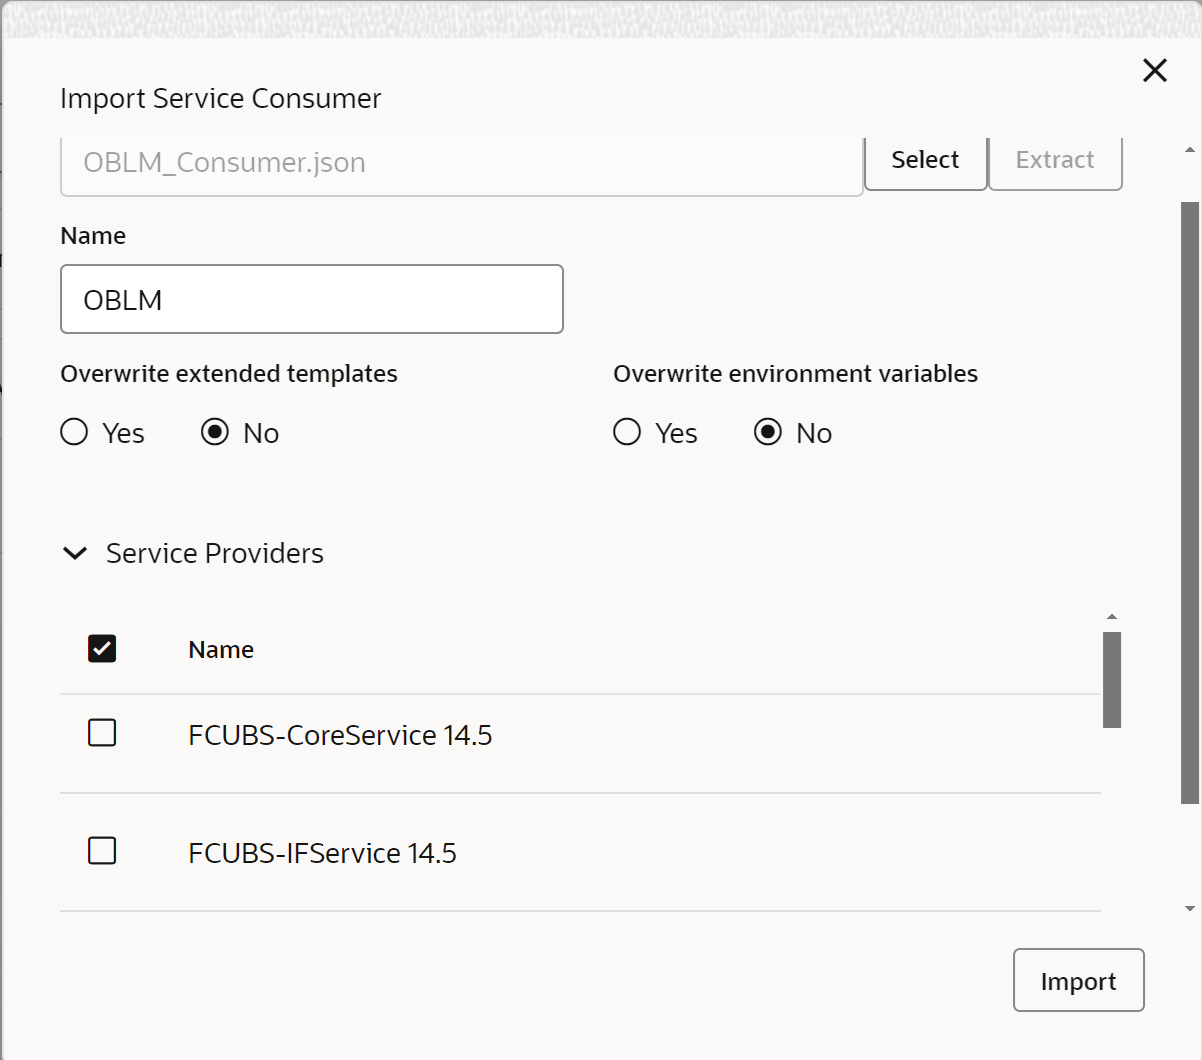
Task: Click the Select file button
Action: 925,160
